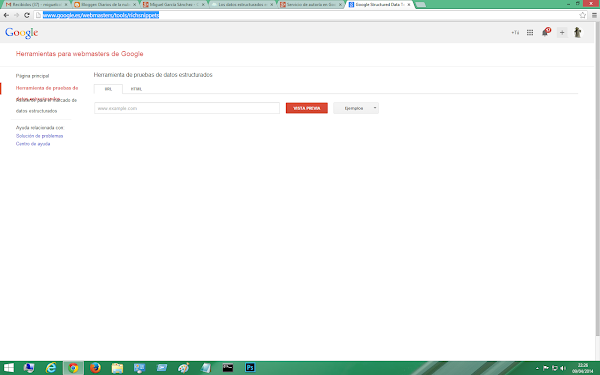Switch to the Los datos estructurados tab
600x375 pixels.
coord(242,5)
